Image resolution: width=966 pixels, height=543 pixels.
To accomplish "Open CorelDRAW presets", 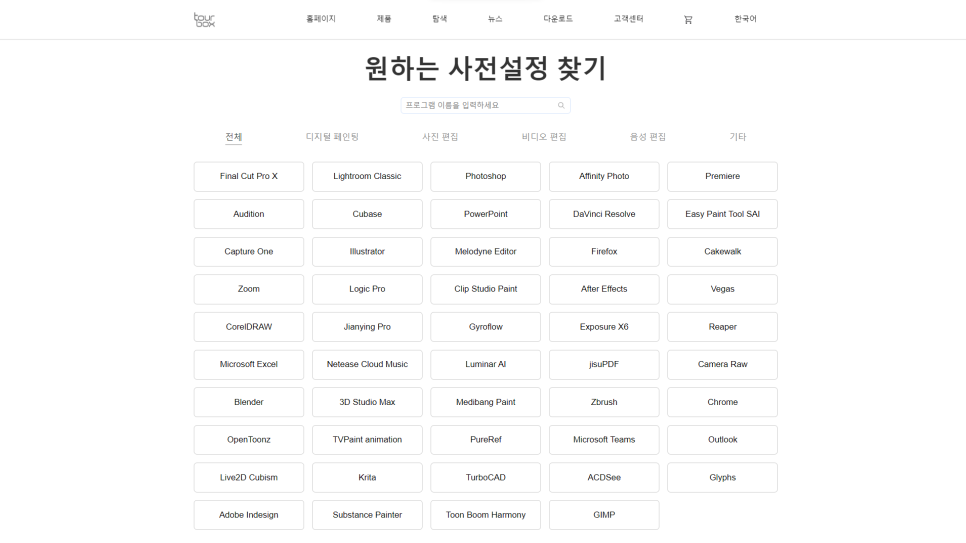I will (249, 327).
